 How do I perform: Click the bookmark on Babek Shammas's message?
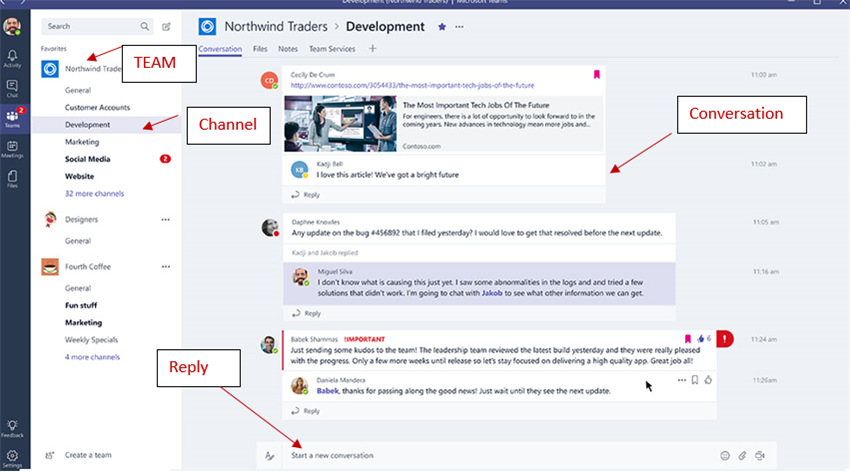coord(687,339)
